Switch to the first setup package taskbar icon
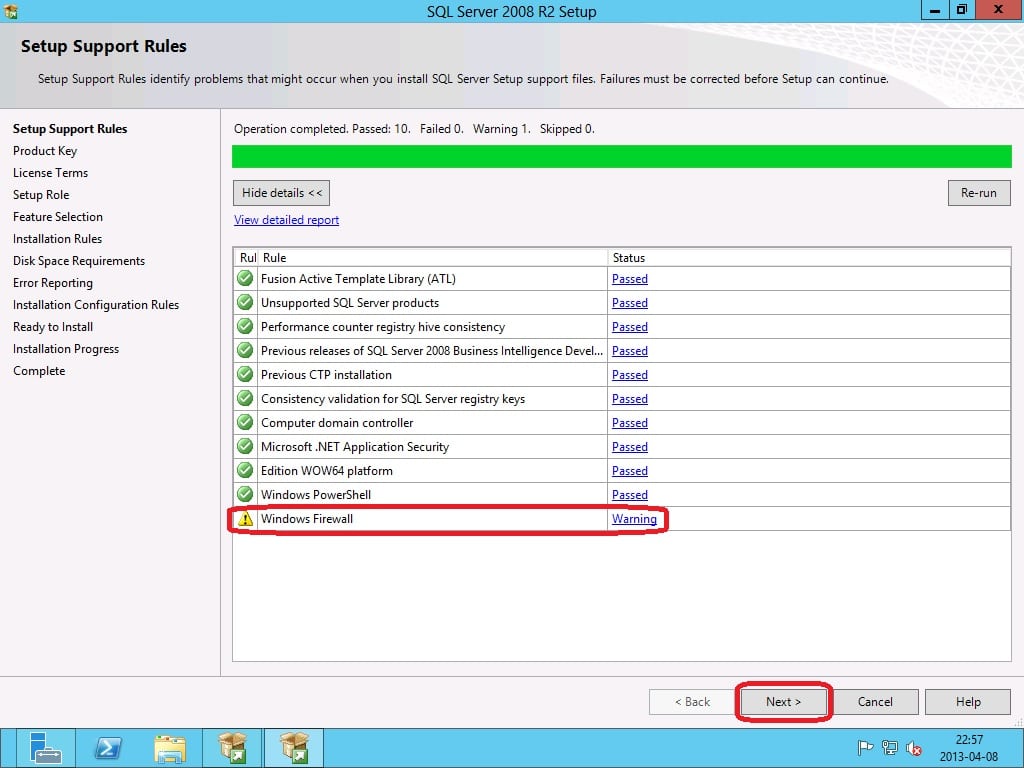Image resolution: width=1024 pixels, height=768 pixels. (232, 748)
